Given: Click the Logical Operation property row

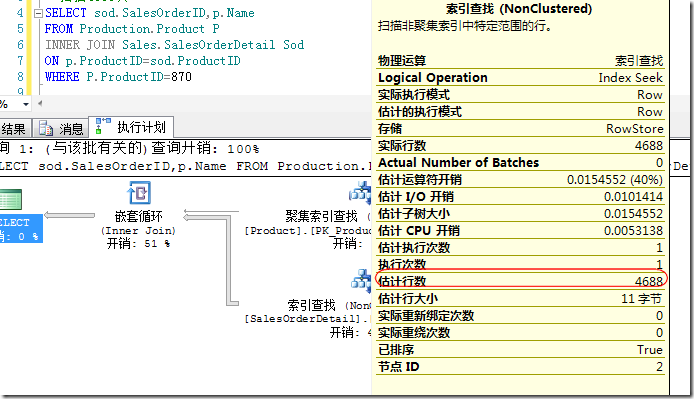Looking at the screenshot, I should pyautogui.click(x=520, y=77).
